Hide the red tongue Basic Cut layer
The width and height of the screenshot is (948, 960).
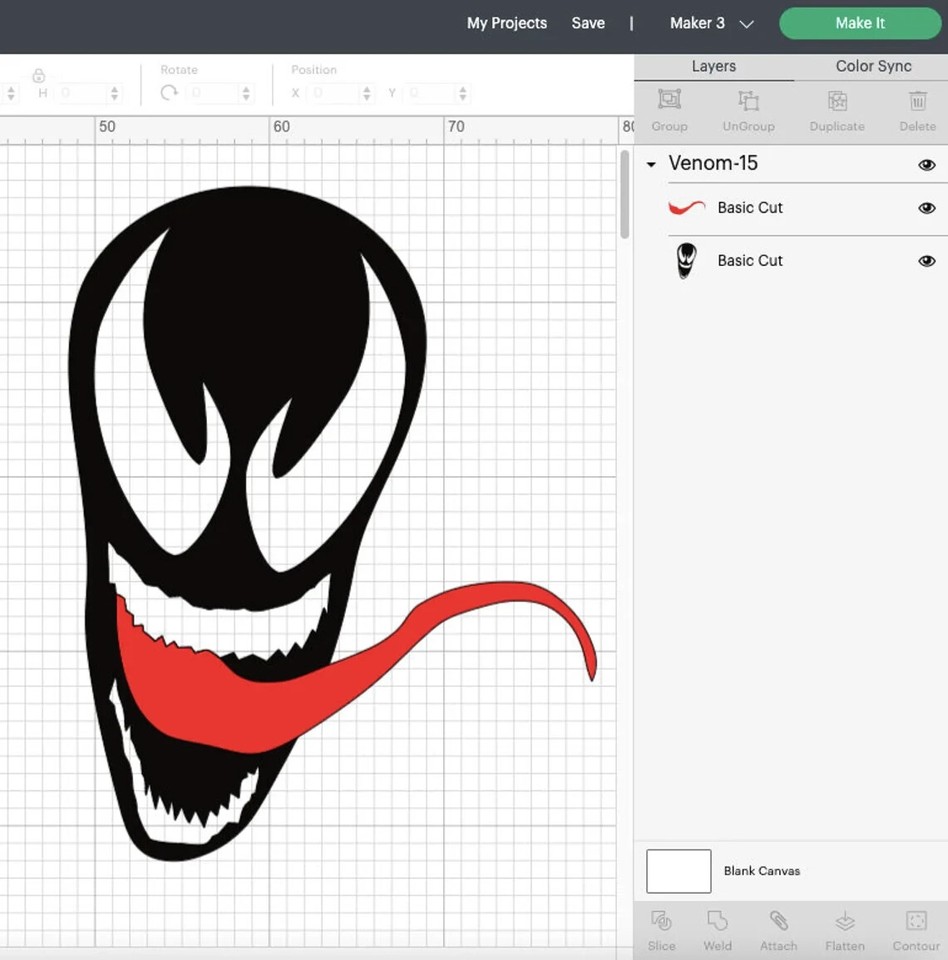927,208
